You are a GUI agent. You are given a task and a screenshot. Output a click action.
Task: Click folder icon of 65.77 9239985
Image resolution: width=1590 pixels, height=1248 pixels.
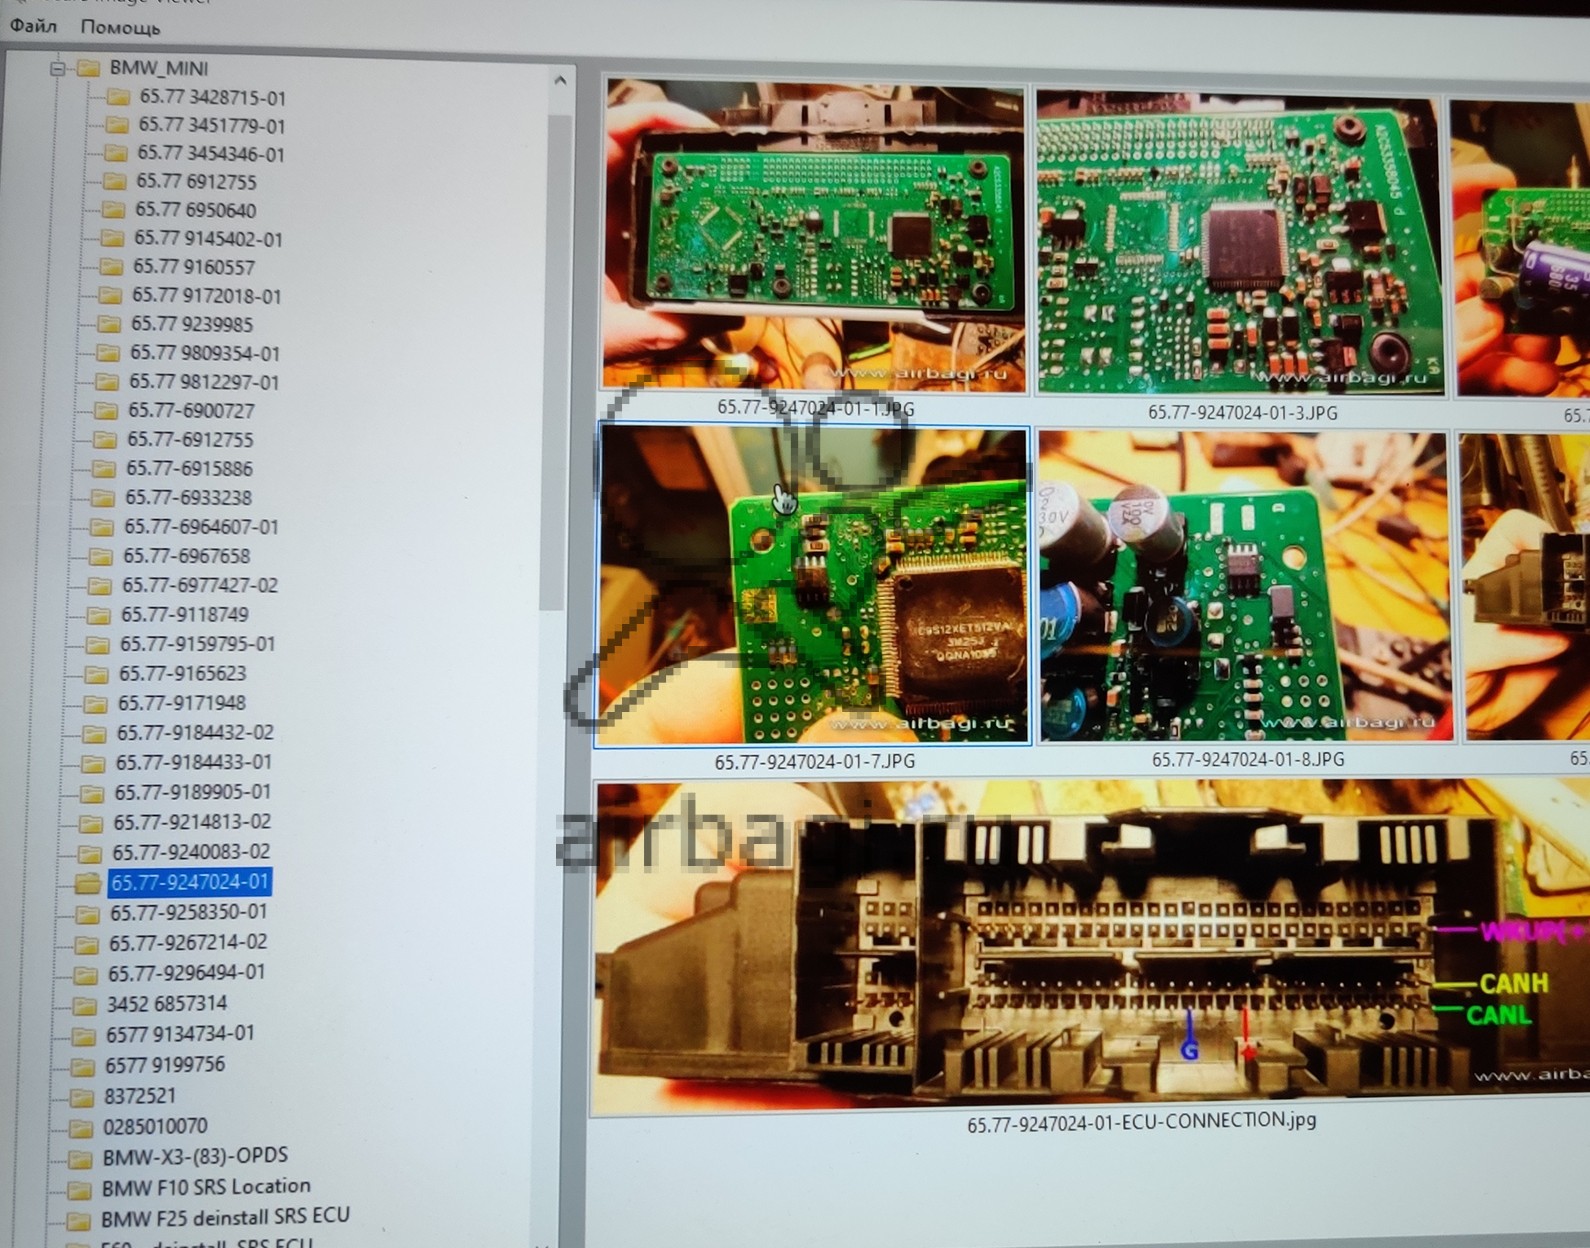click(110, 324)
